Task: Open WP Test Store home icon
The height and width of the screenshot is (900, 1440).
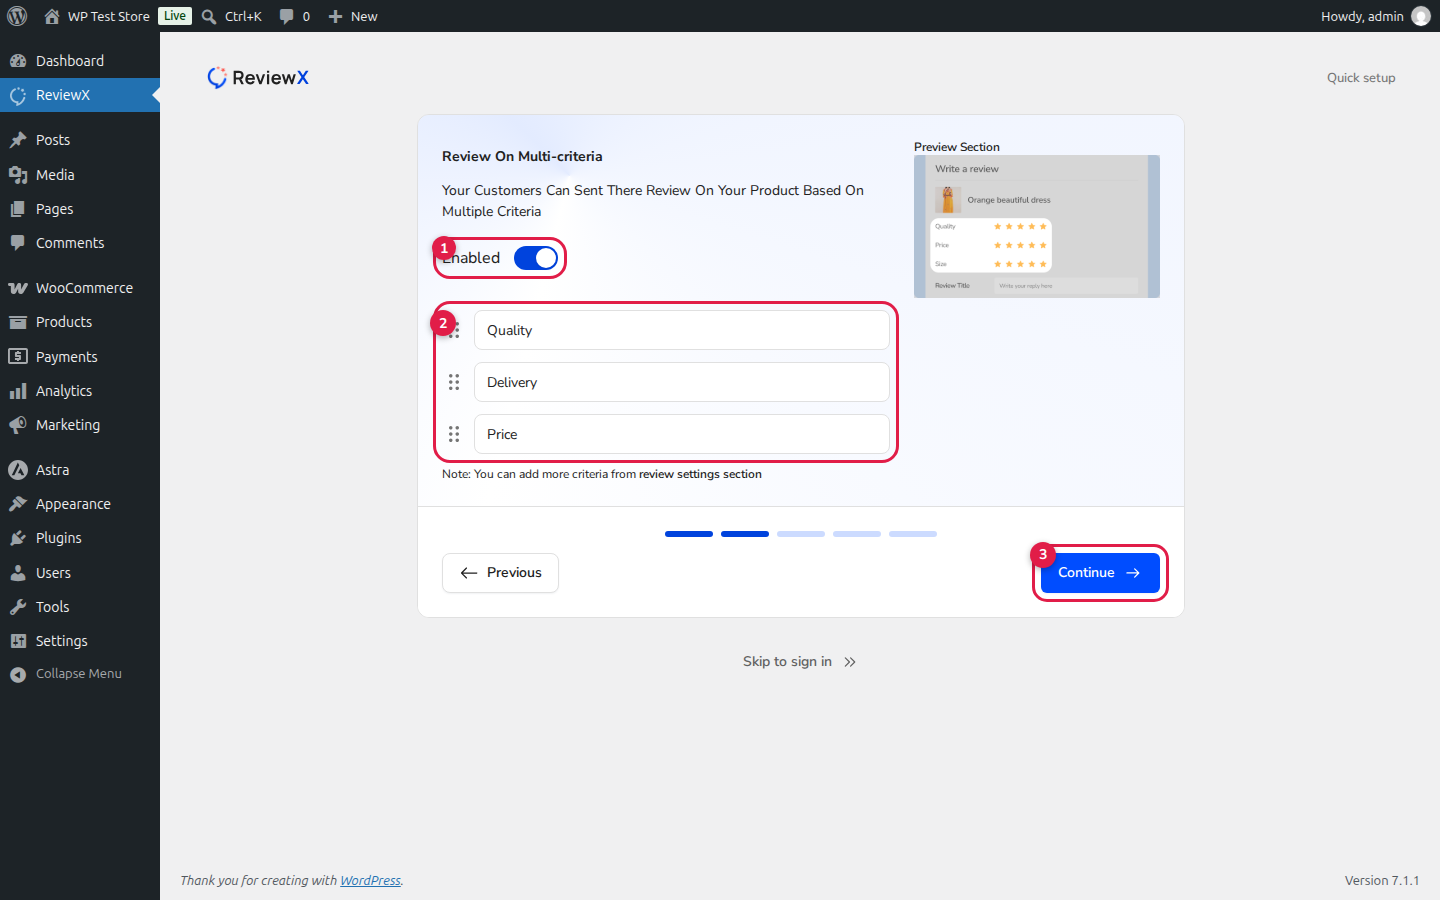Action: pos(52,16)
